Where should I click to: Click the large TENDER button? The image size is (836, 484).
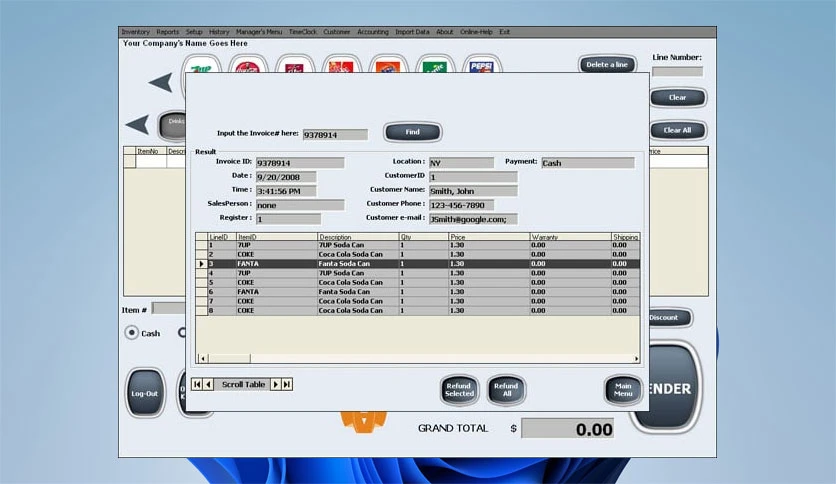(672, 388)
